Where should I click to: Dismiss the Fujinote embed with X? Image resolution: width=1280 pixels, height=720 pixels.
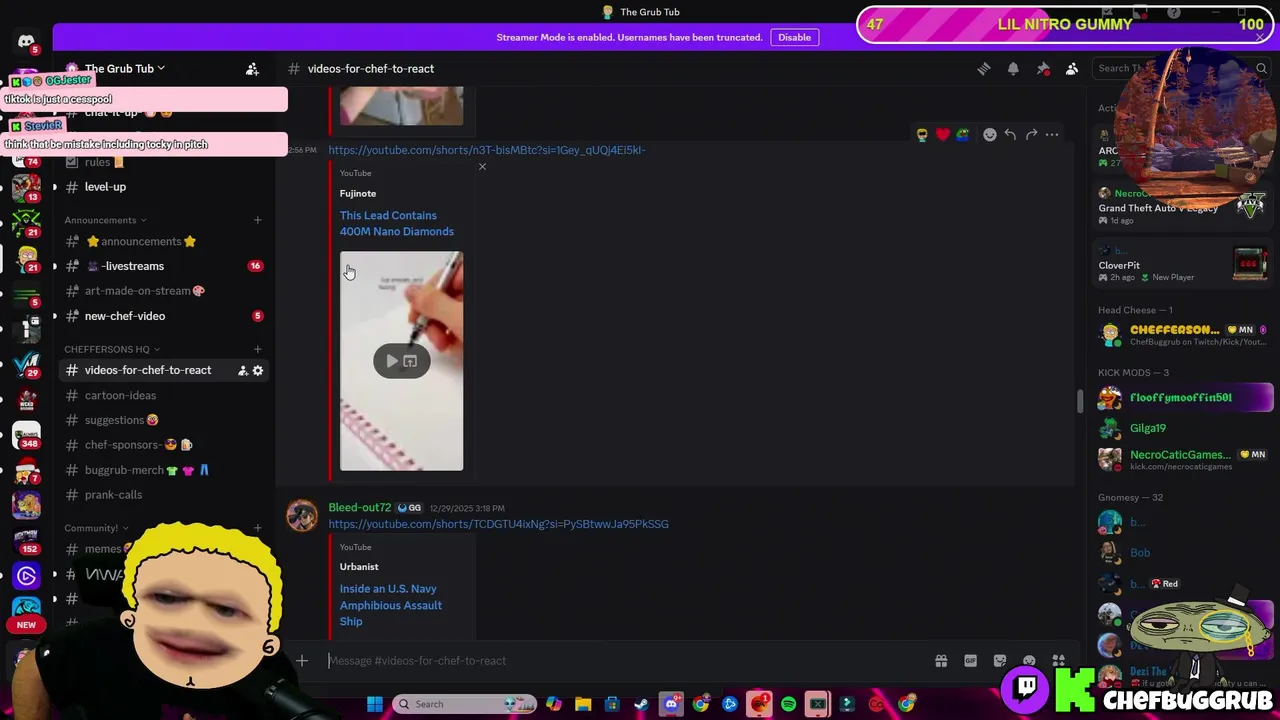[x=482, y=167]
